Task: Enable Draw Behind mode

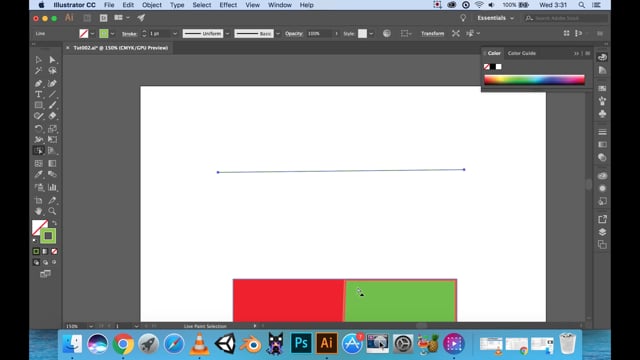Action: click(45, 262)
